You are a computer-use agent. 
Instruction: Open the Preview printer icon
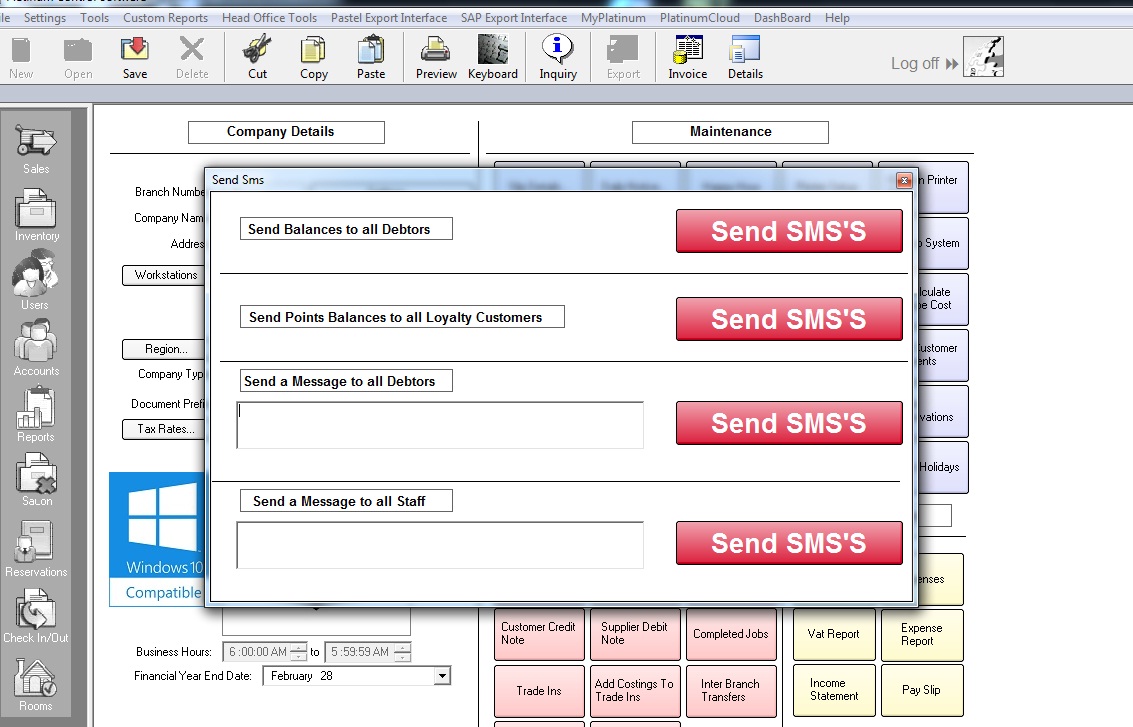pos(436,58)
